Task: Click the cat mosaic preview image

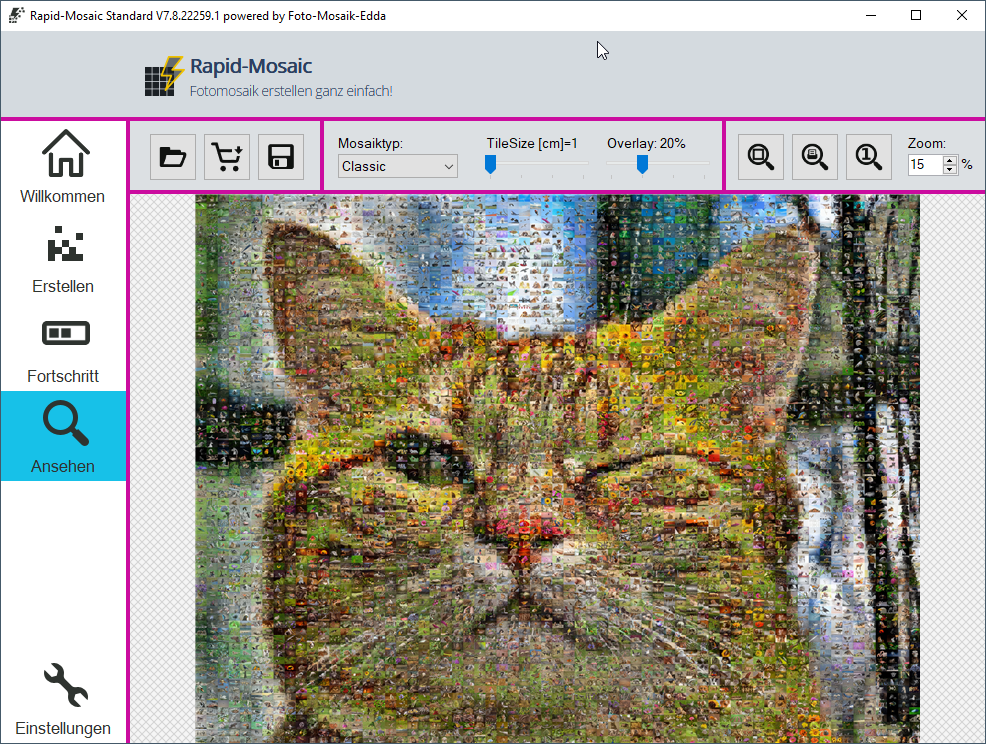Action: coord(557,469)
